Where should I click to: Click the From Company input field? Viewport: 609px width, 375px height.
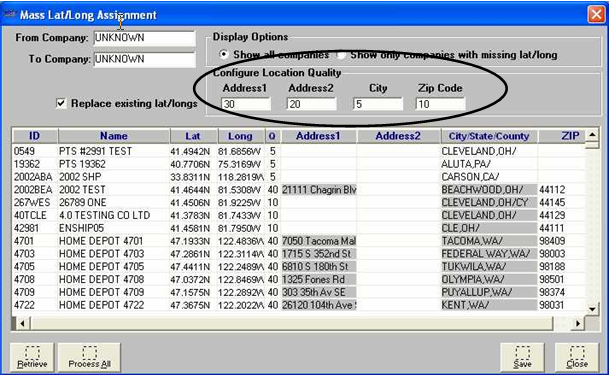tap(144, 38)
